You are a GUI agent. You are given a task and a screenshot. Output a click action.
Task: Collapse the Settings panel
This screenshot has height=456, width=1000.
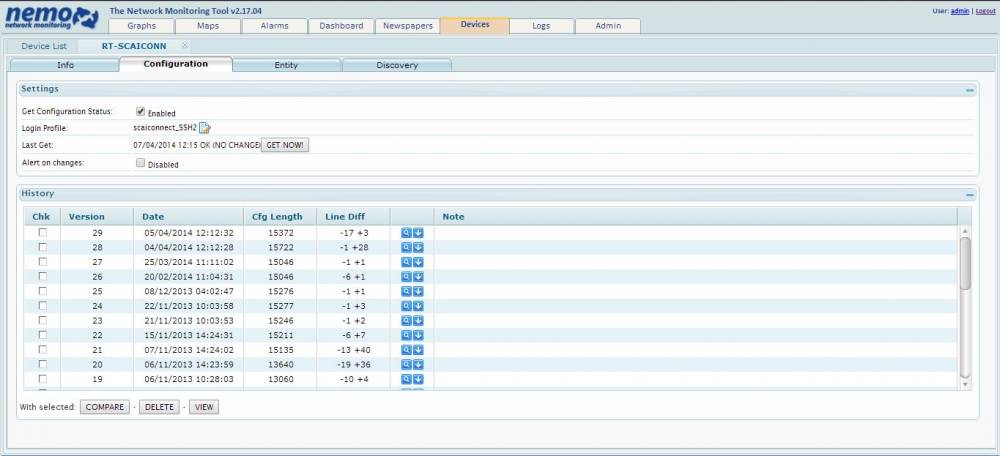969,91
